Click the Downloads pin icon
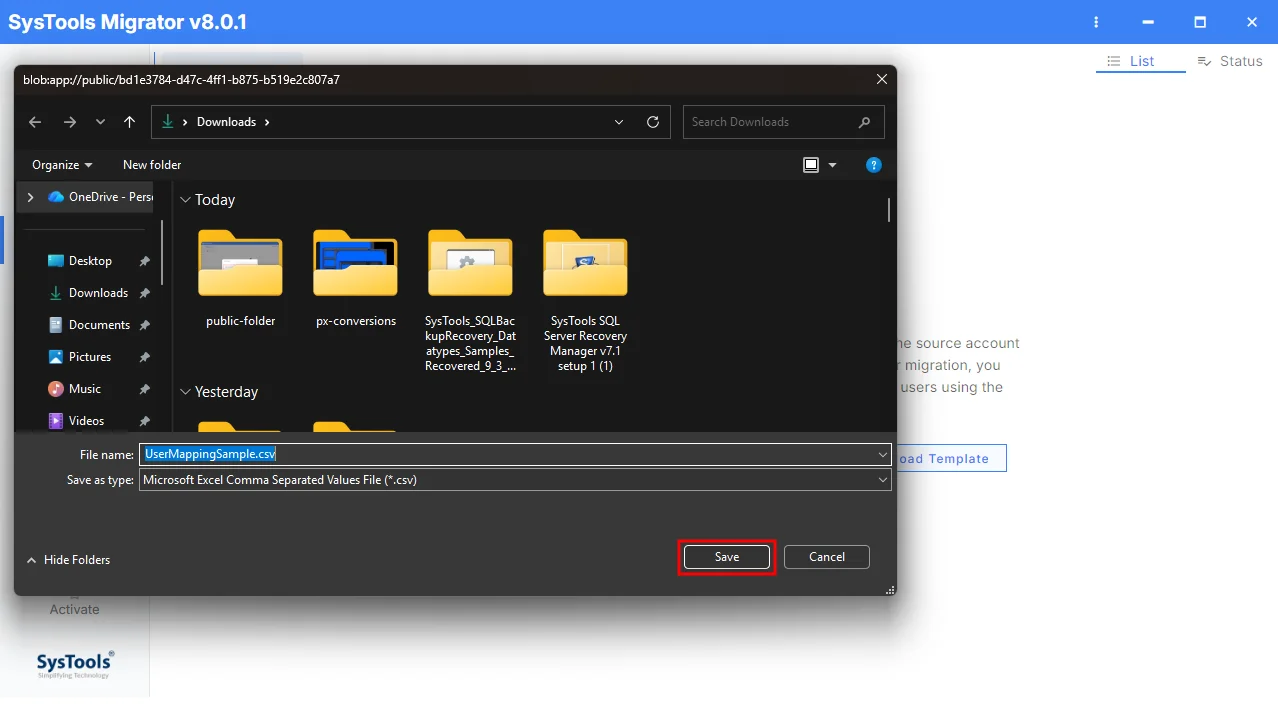Viewport: 1278px width, 717px height. (x=144, y=293)
